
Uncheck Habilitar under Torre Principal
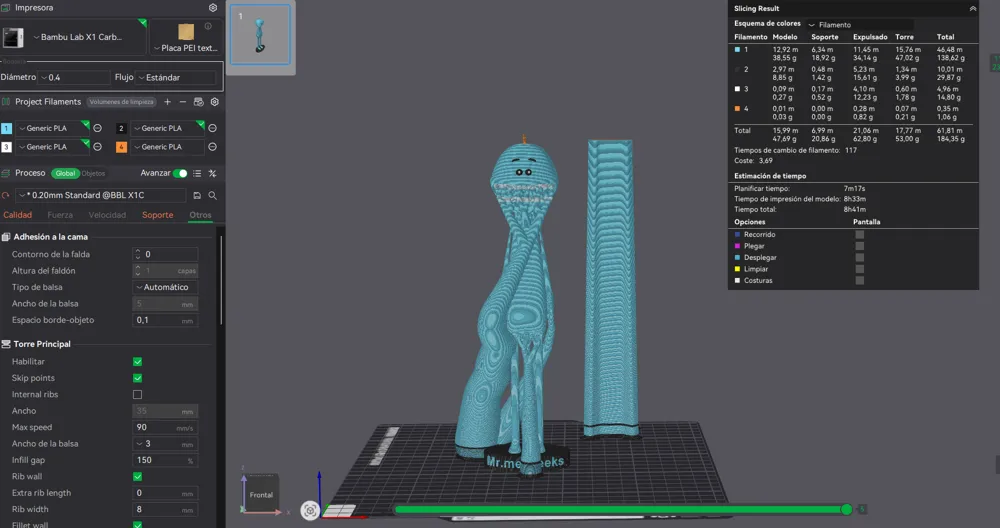click(x=137, y=362)
